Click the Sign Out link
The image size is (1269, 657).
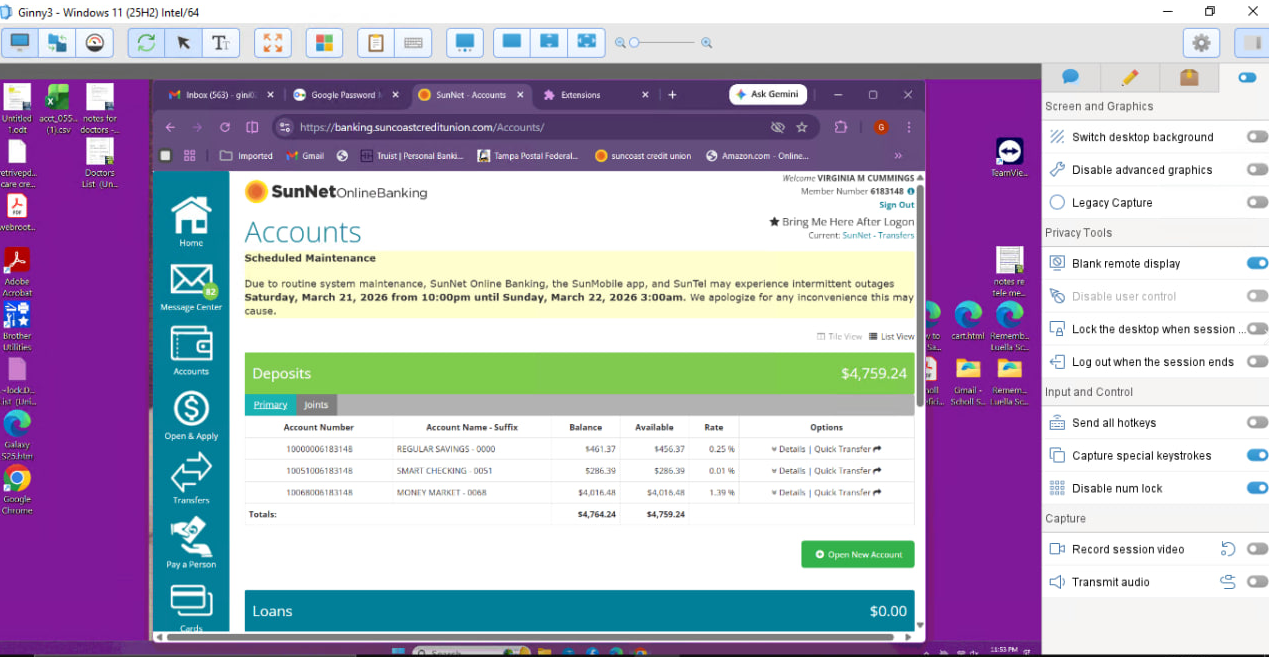pos(896,205)
